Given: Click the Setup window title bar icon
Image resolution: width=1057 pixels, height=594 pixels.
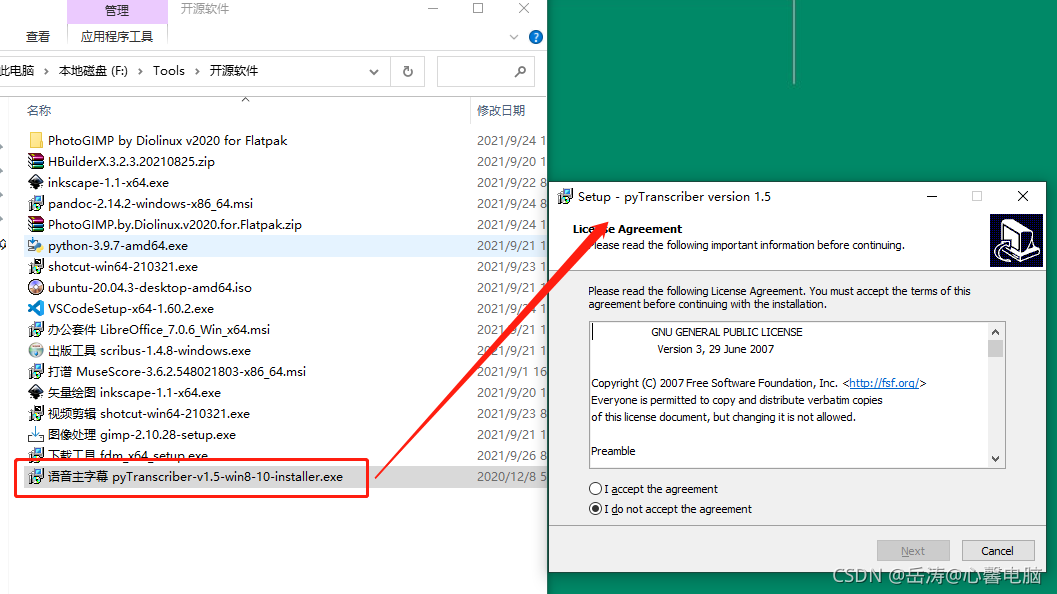Looking at the screenshot, I should (x=565, y=196).
